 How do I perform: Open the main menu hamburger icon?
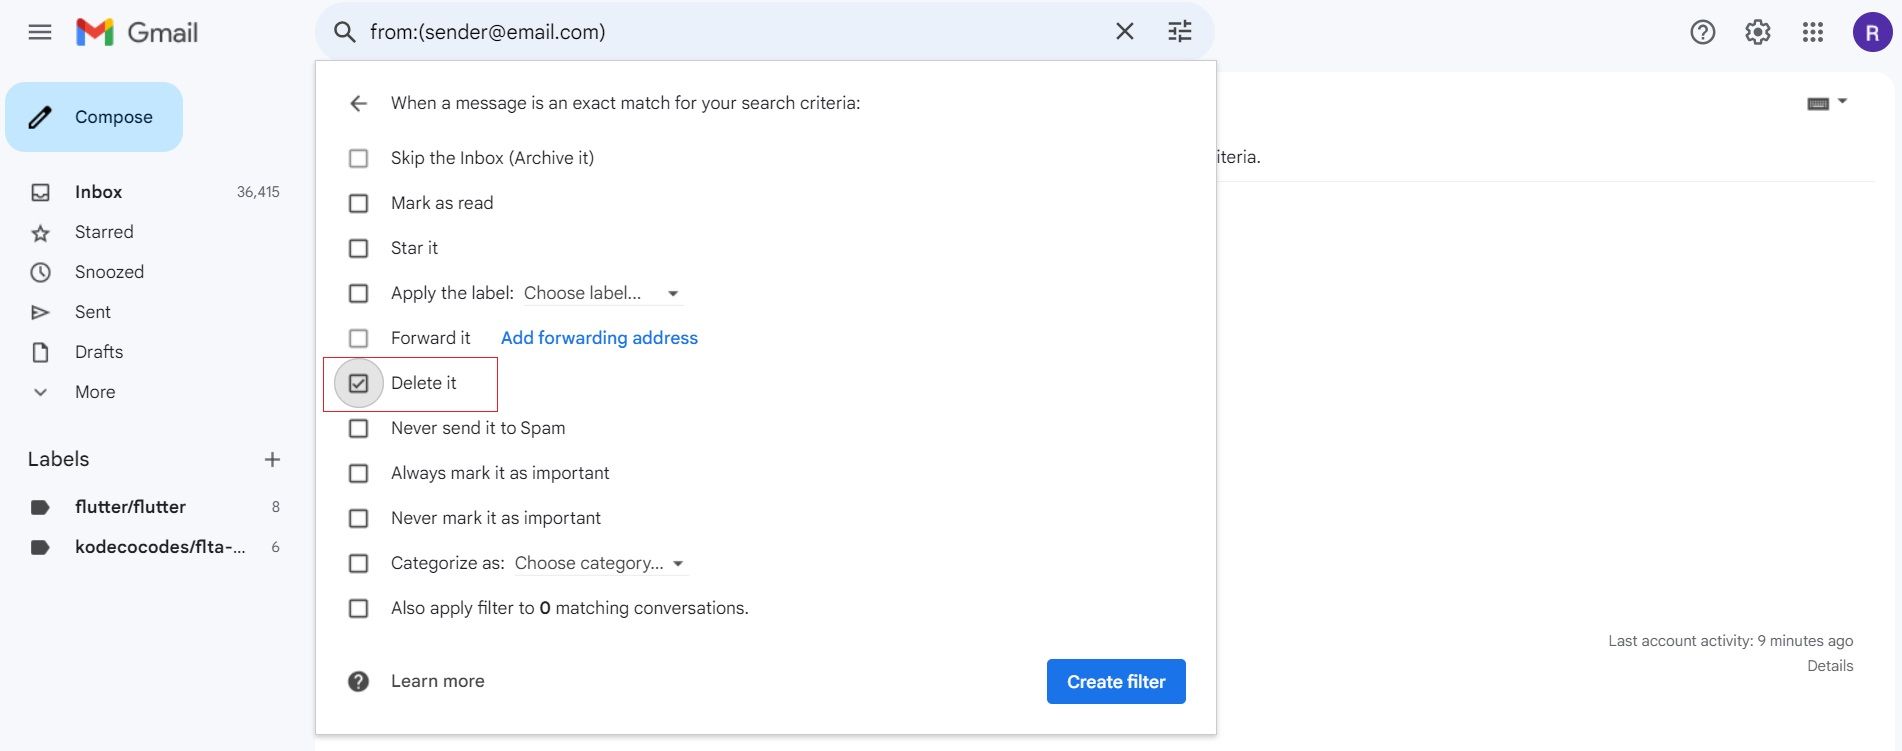[40, 32]
